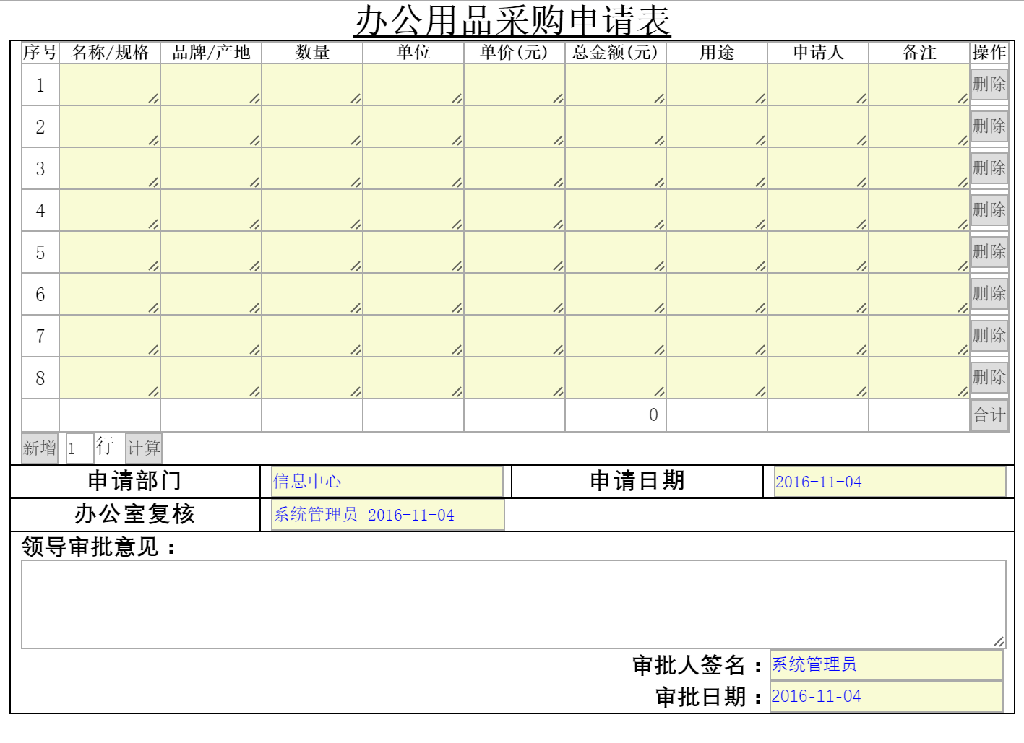The image size is (1024, 743).
Task: Click 删除 button for row 4
Action: [x=989, y=210]
